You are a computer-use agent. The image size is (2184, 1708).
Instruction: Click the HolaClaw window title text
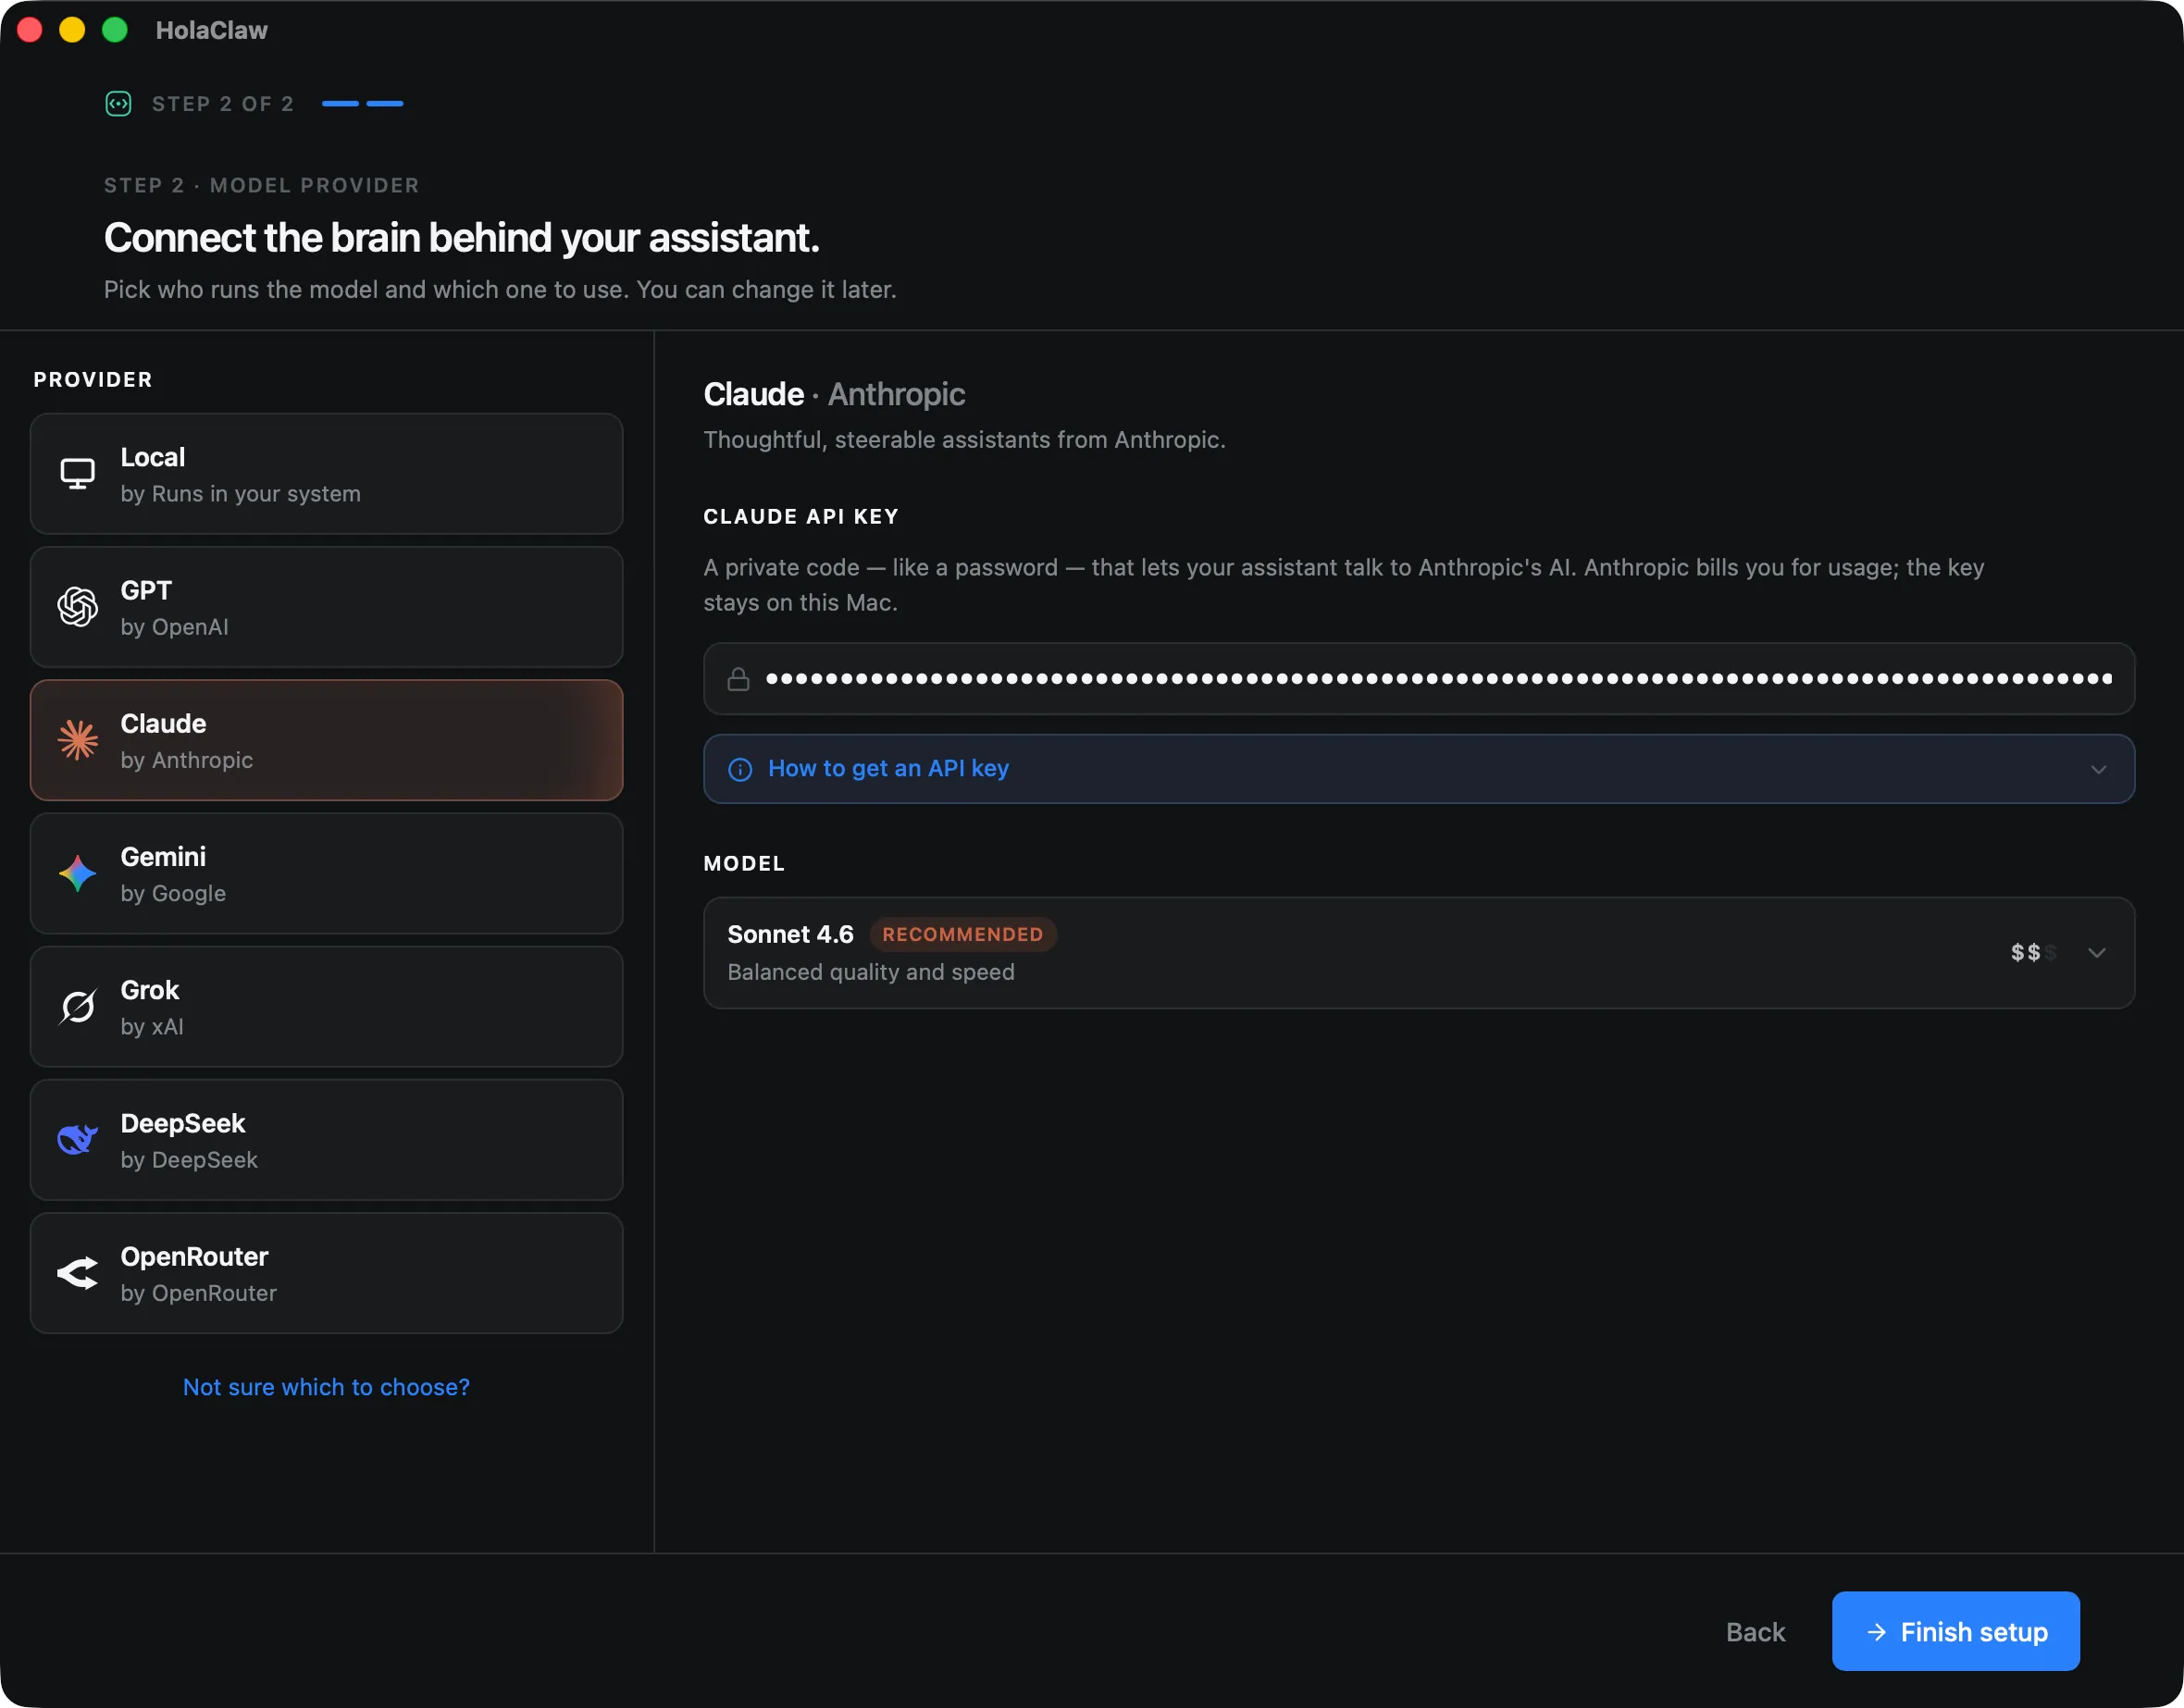tap(212, 30)
